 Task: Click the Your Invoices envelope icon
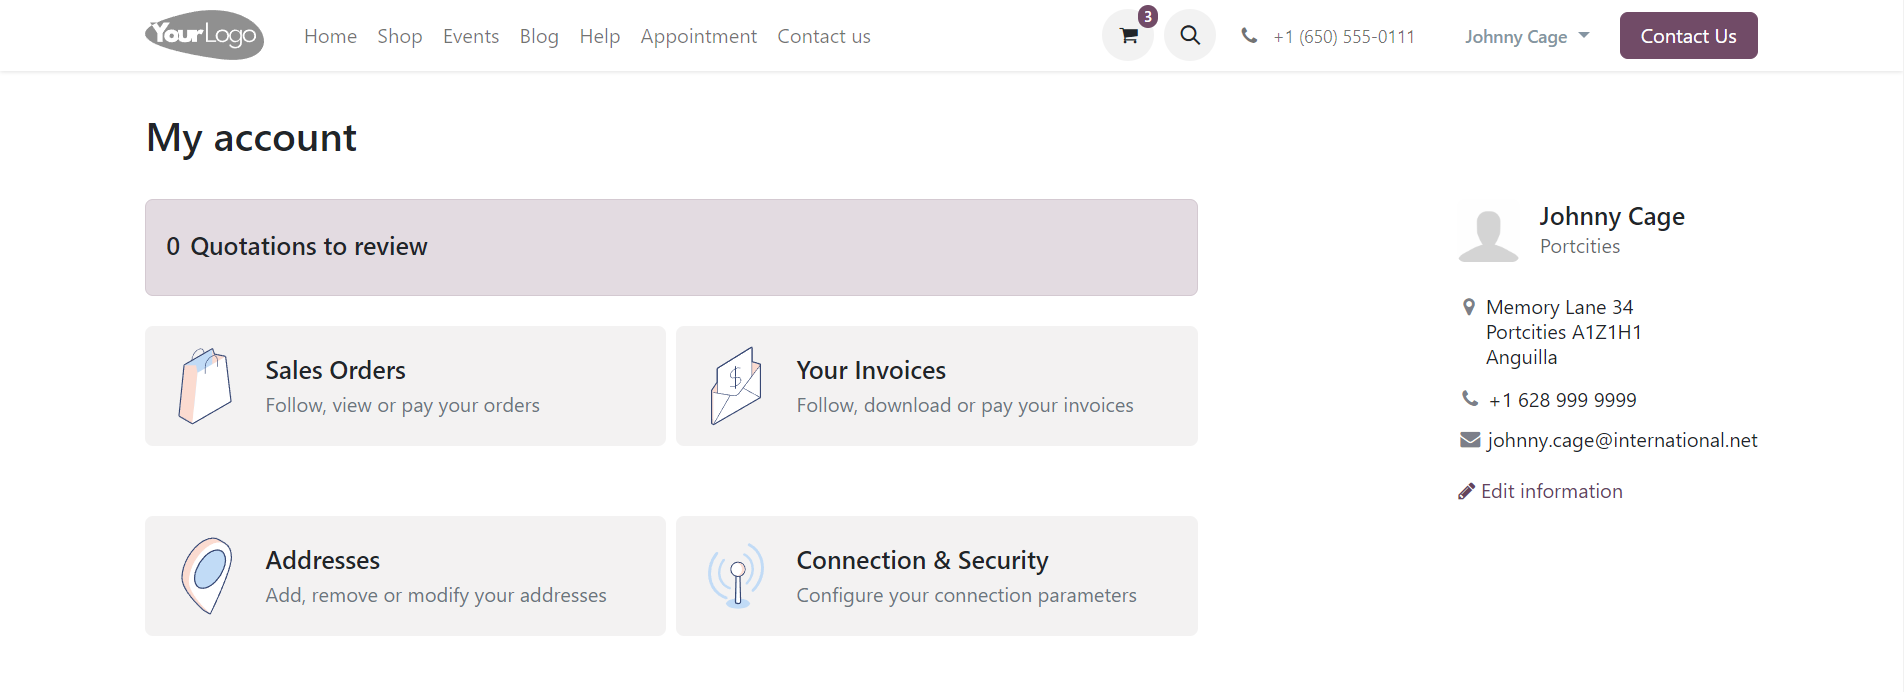[x=736, y=385]
